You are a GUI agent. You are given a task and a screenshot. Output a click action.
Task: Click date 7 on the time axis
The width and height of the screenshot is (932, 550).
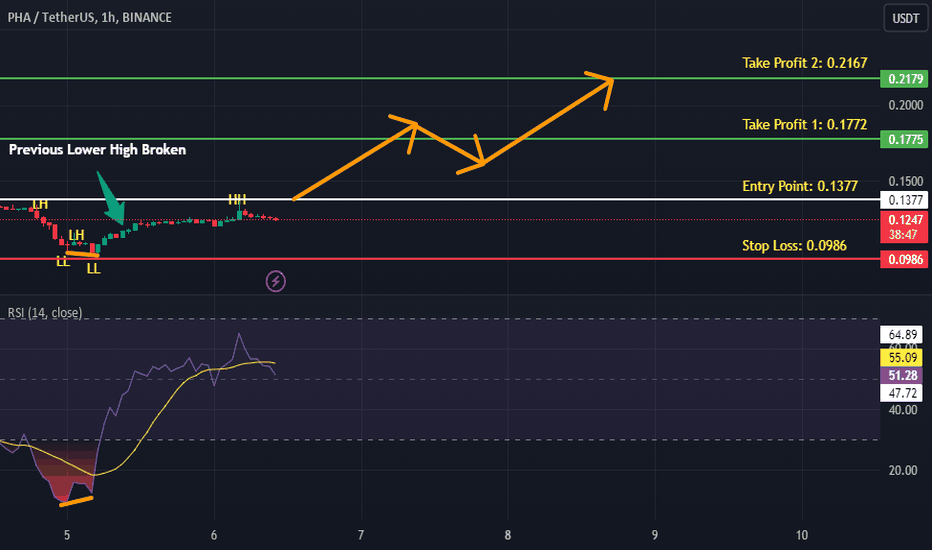(361, 535)
